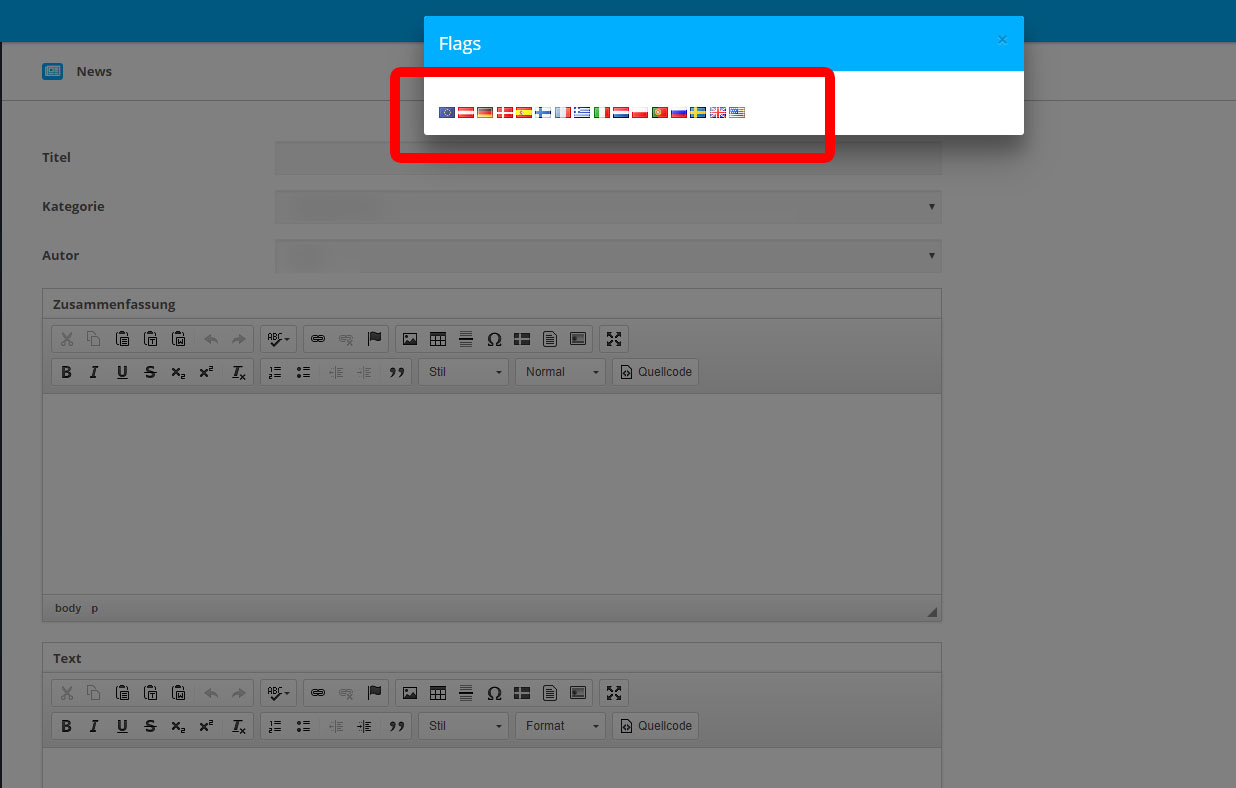Open the Autor dropdown
Viewport: 1236px width, 788px height.
[x=608, y=256]
